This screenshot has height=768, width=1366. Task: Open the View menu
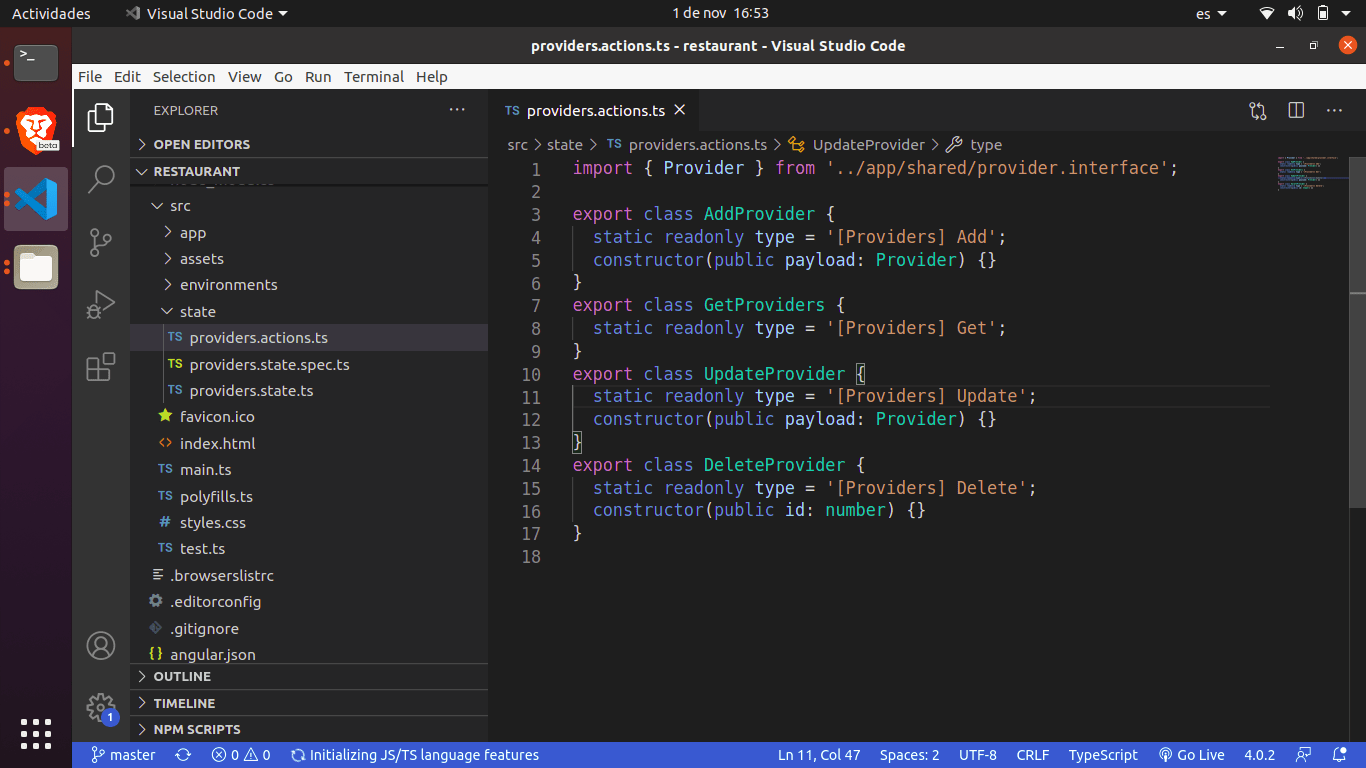click(x=244, y=77)
